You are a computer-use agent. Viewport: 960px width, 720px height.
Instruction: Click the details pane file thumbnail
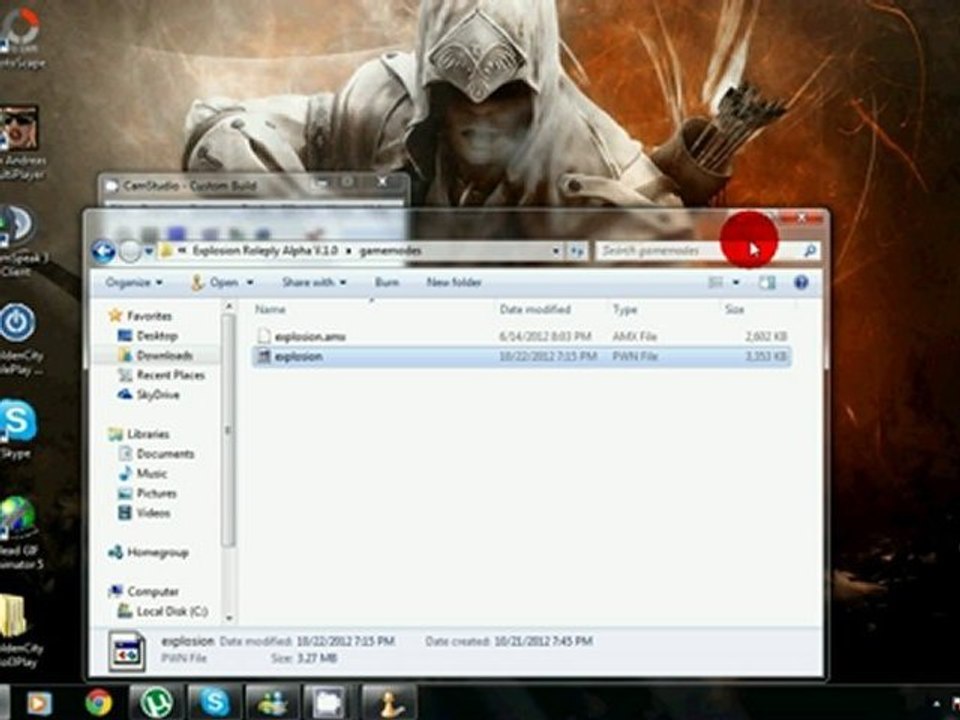pyautogui.click(x=127, y=651)
